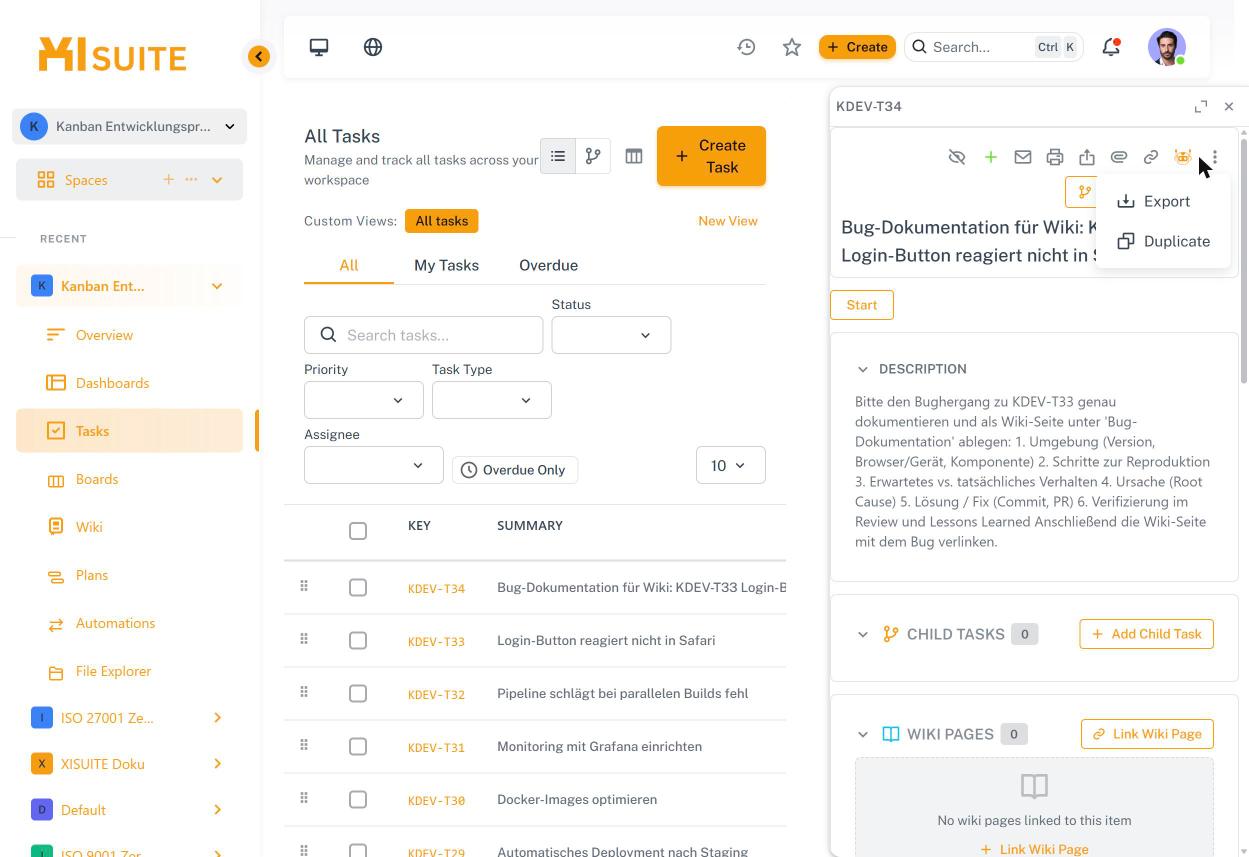This screenshot has width=1249, height=857.
Task: Switch to the hierarchy branch view icon
Action: pyautogui.click(x=593, y=156)
